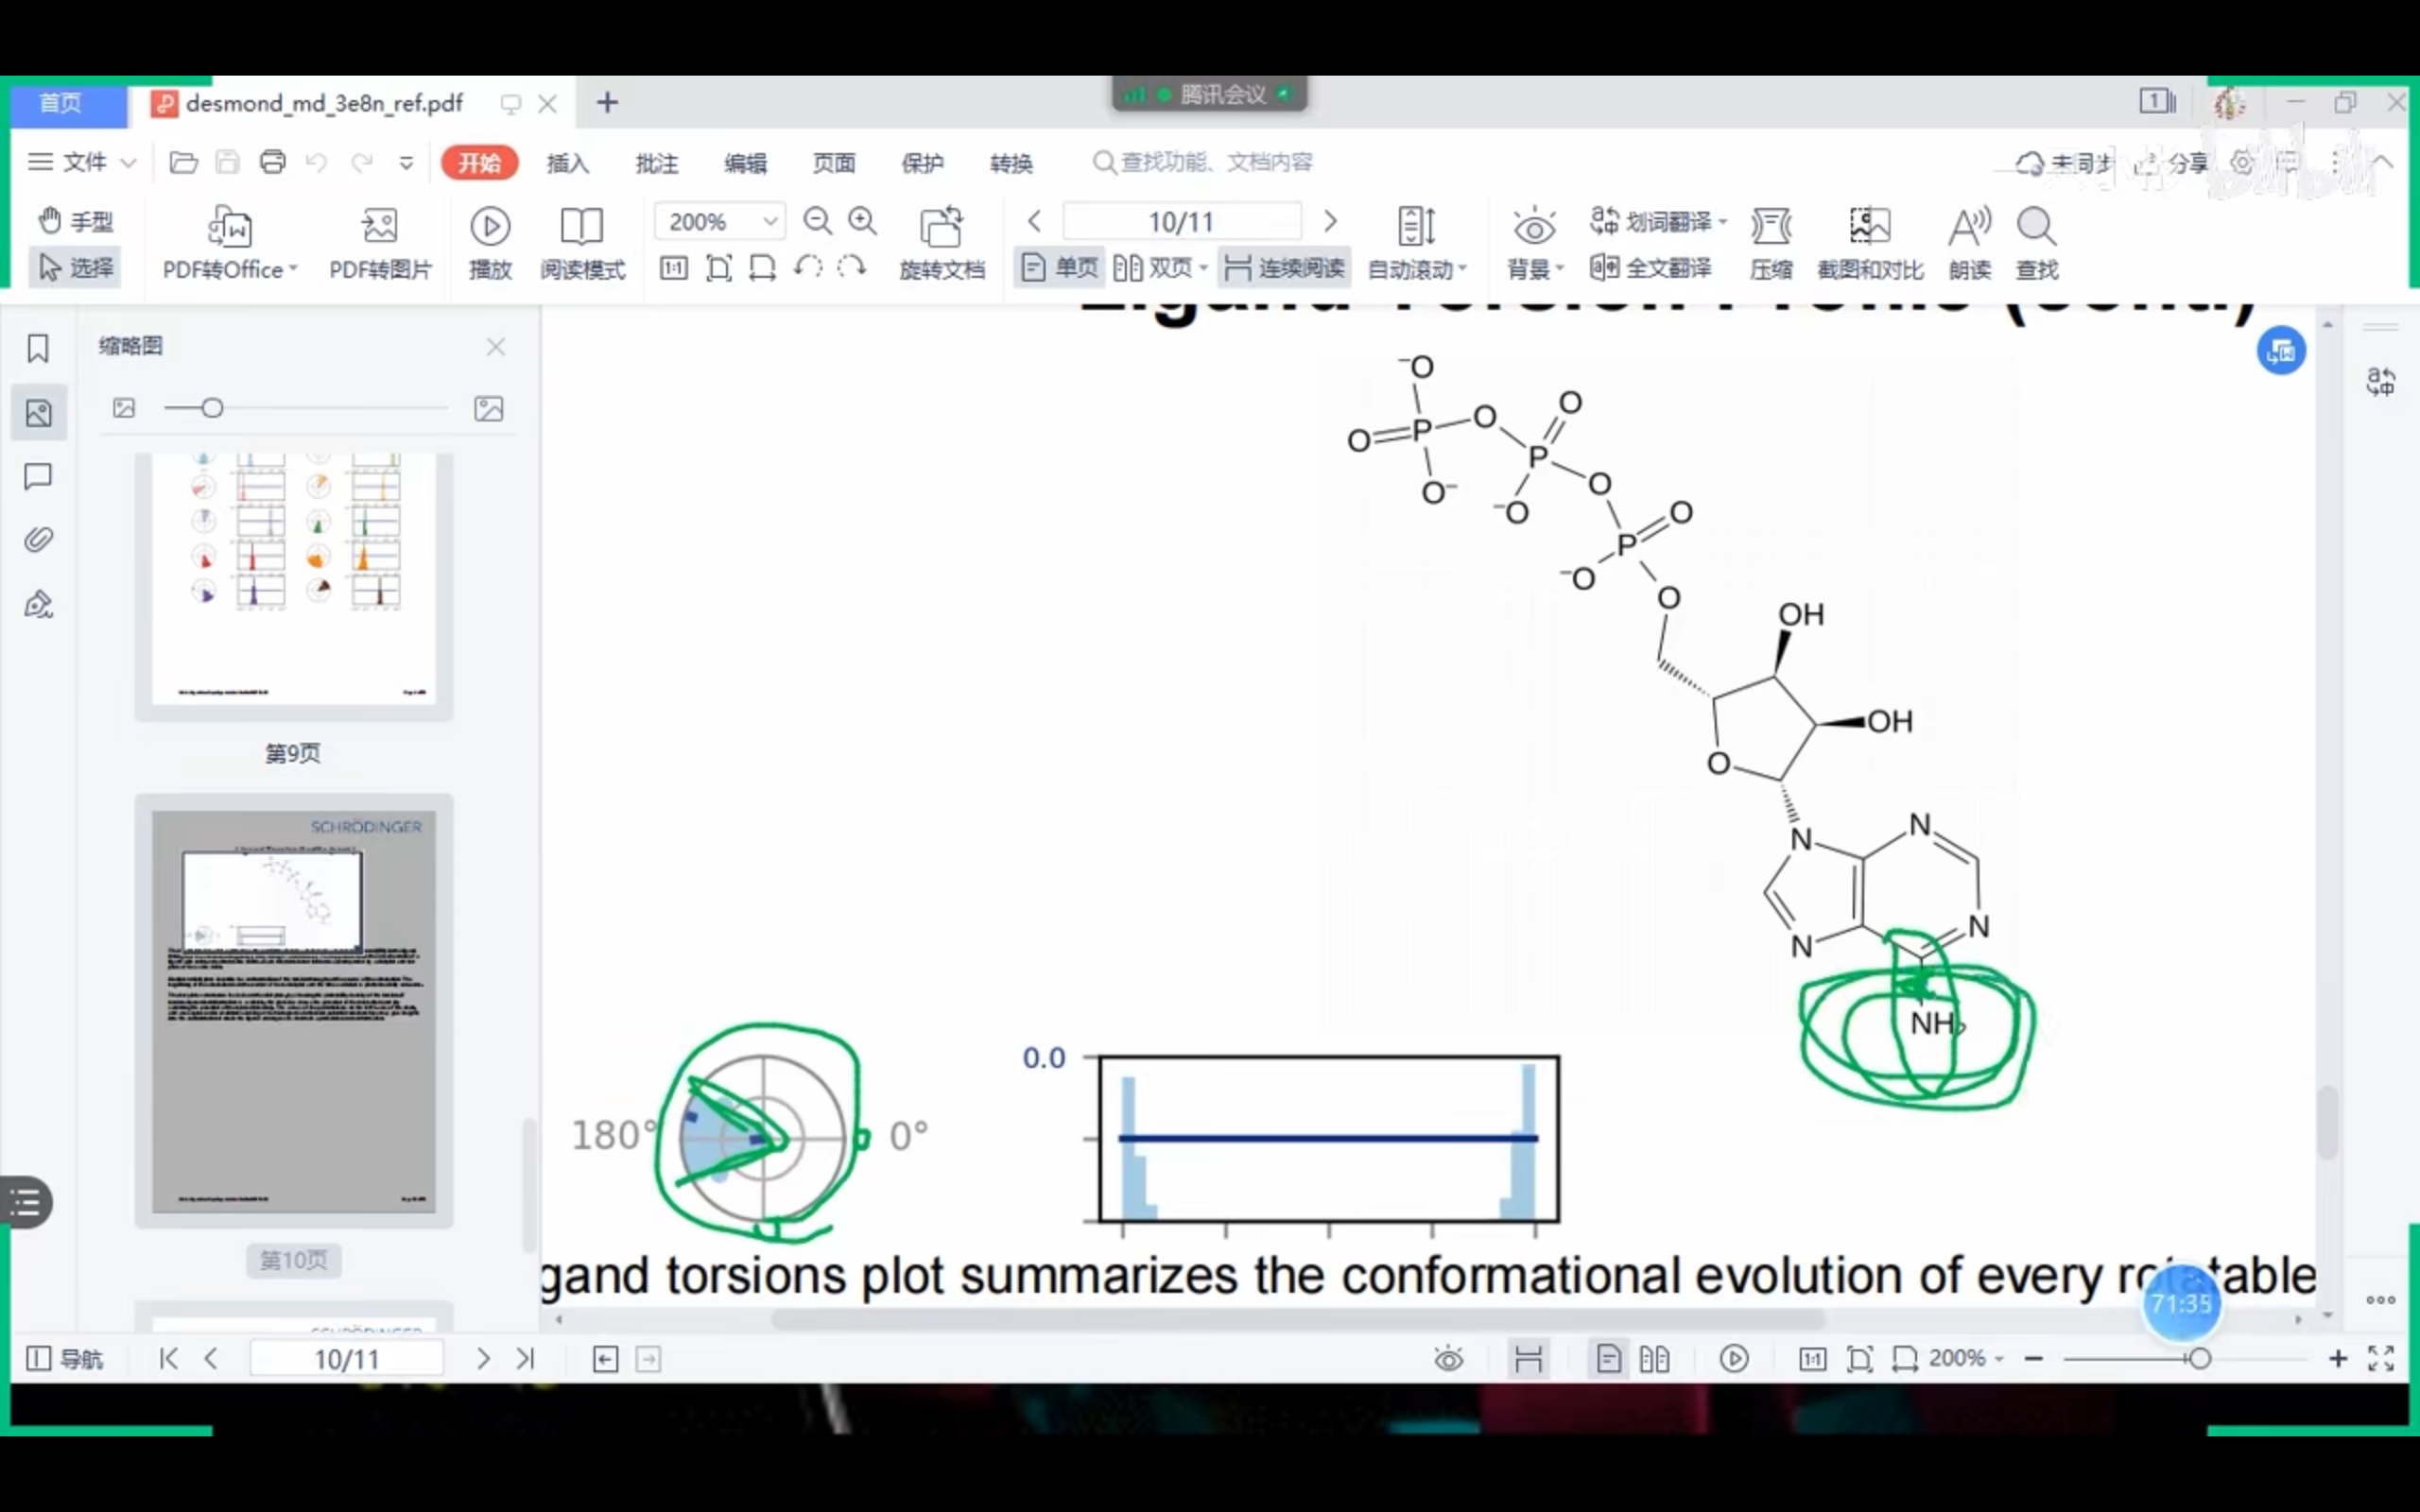Open the 页面 ribbon tab
This screenshot has height=1512, width=2420.
click(834, 162)
